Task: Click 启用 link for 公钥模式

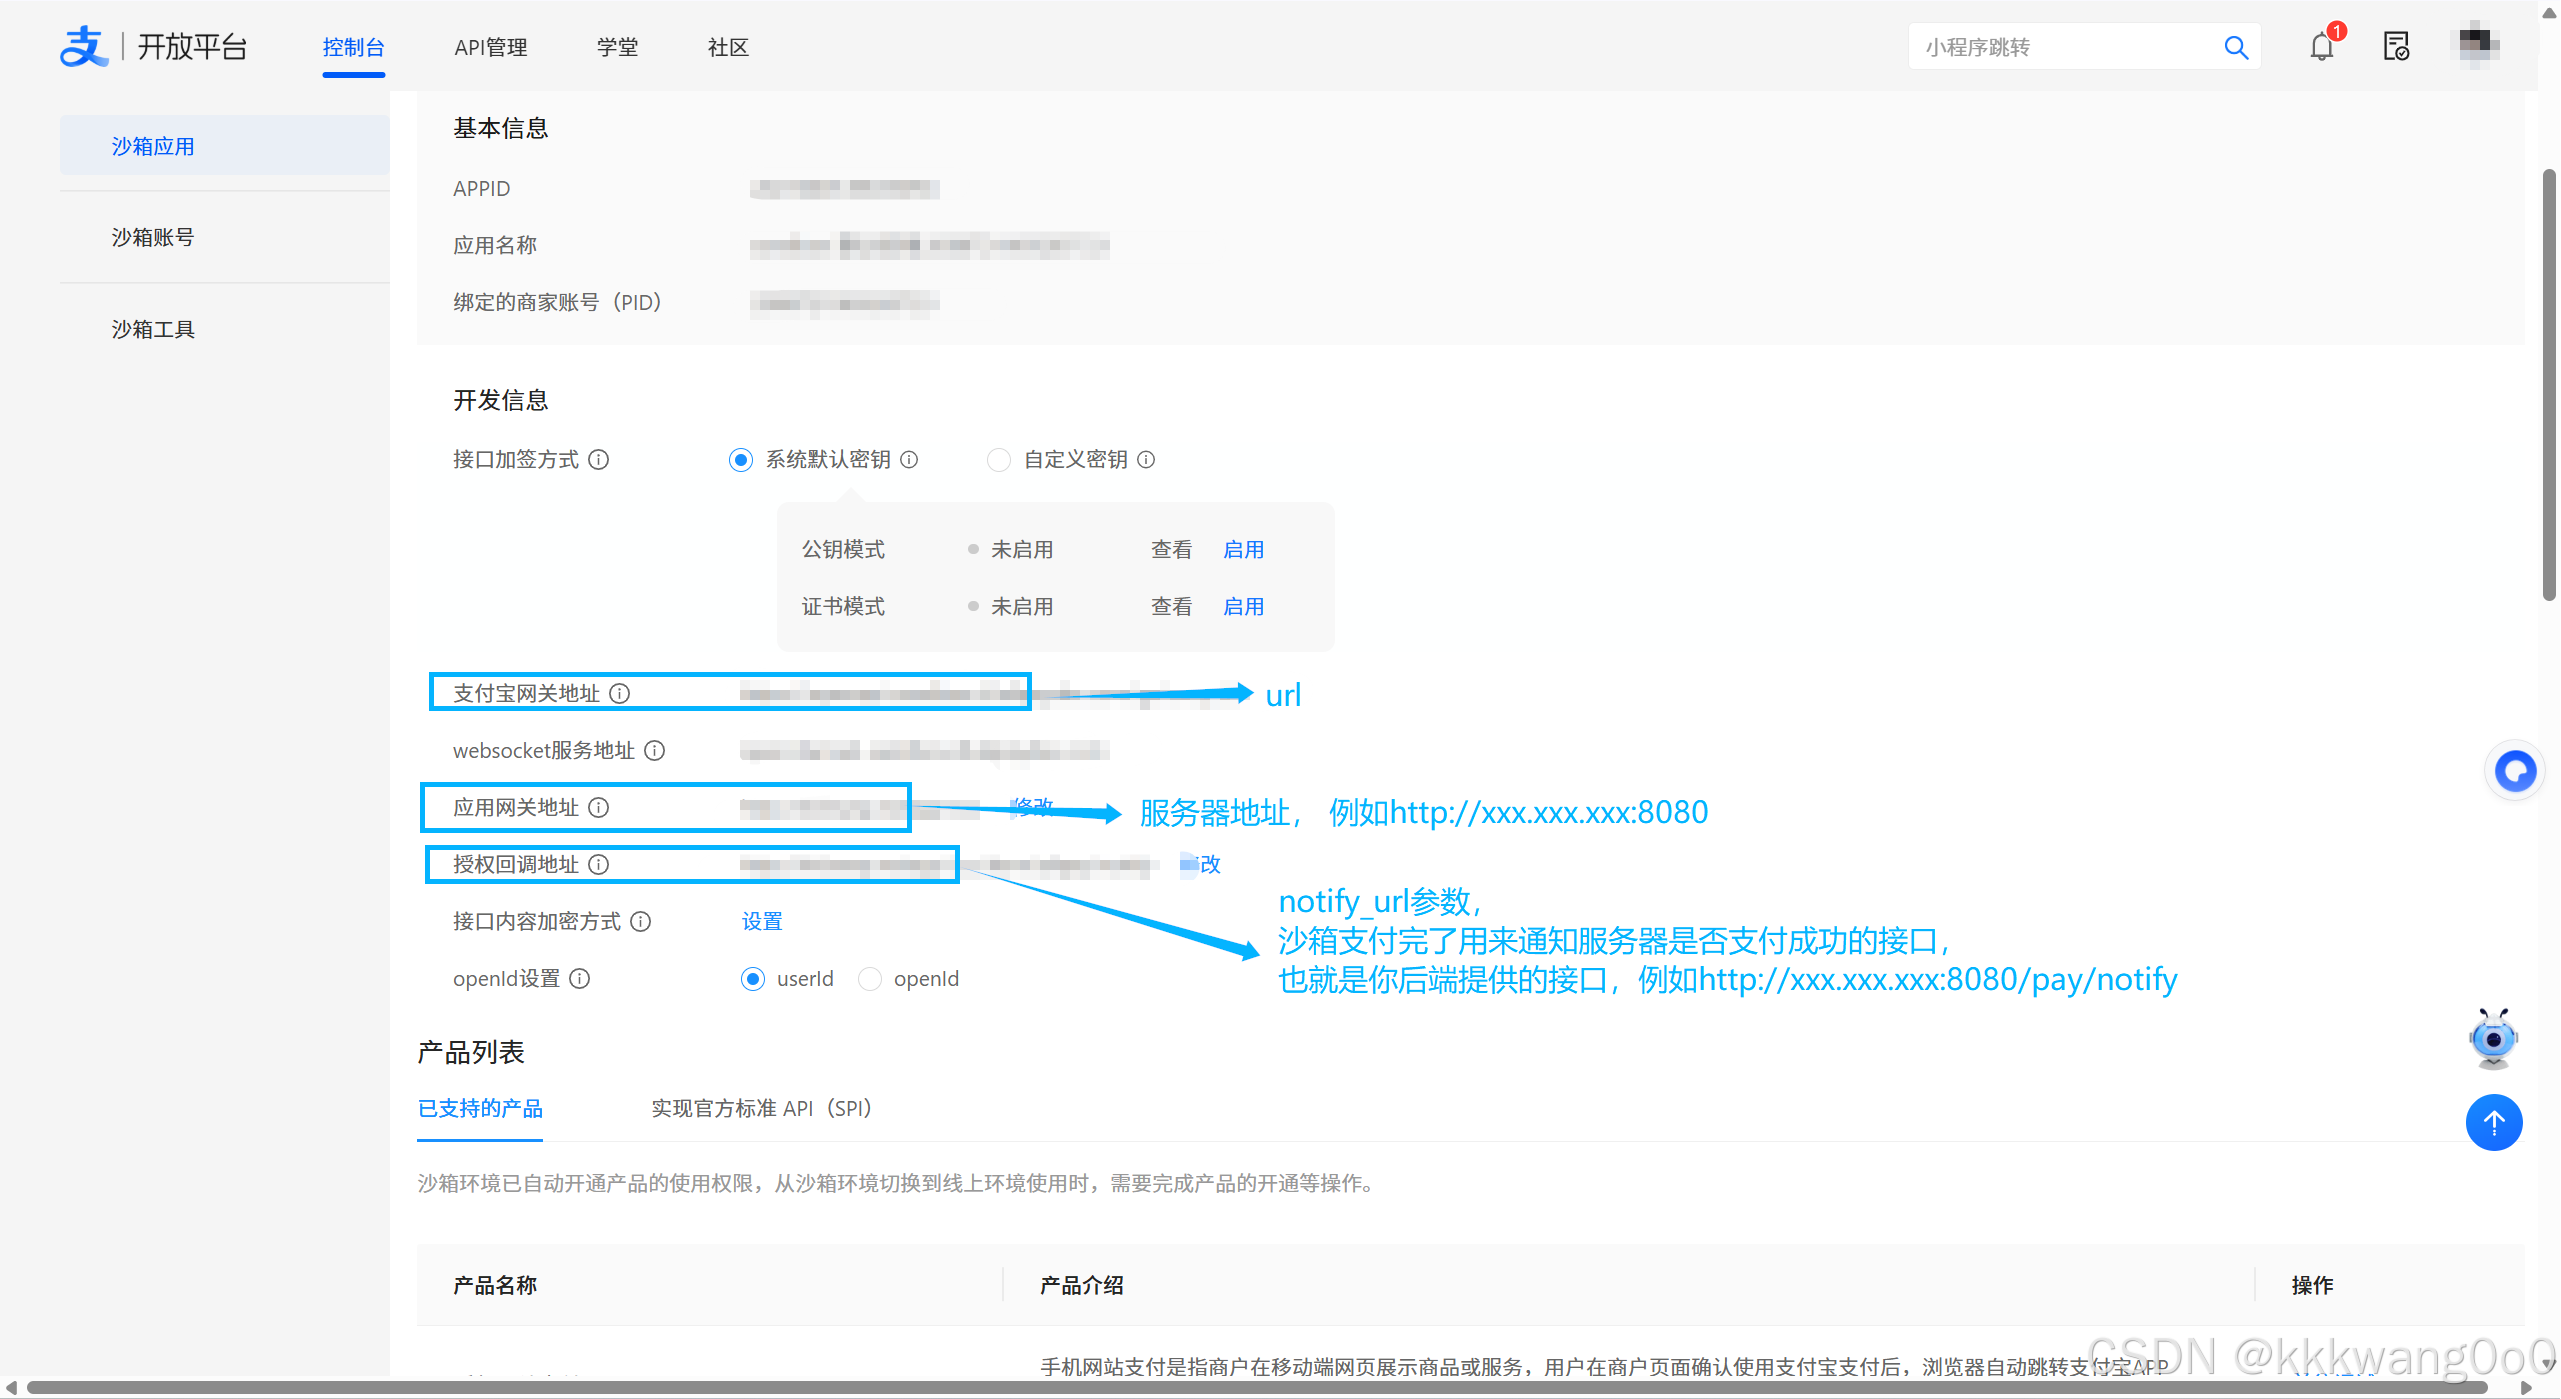Action: click(1243, 549)
